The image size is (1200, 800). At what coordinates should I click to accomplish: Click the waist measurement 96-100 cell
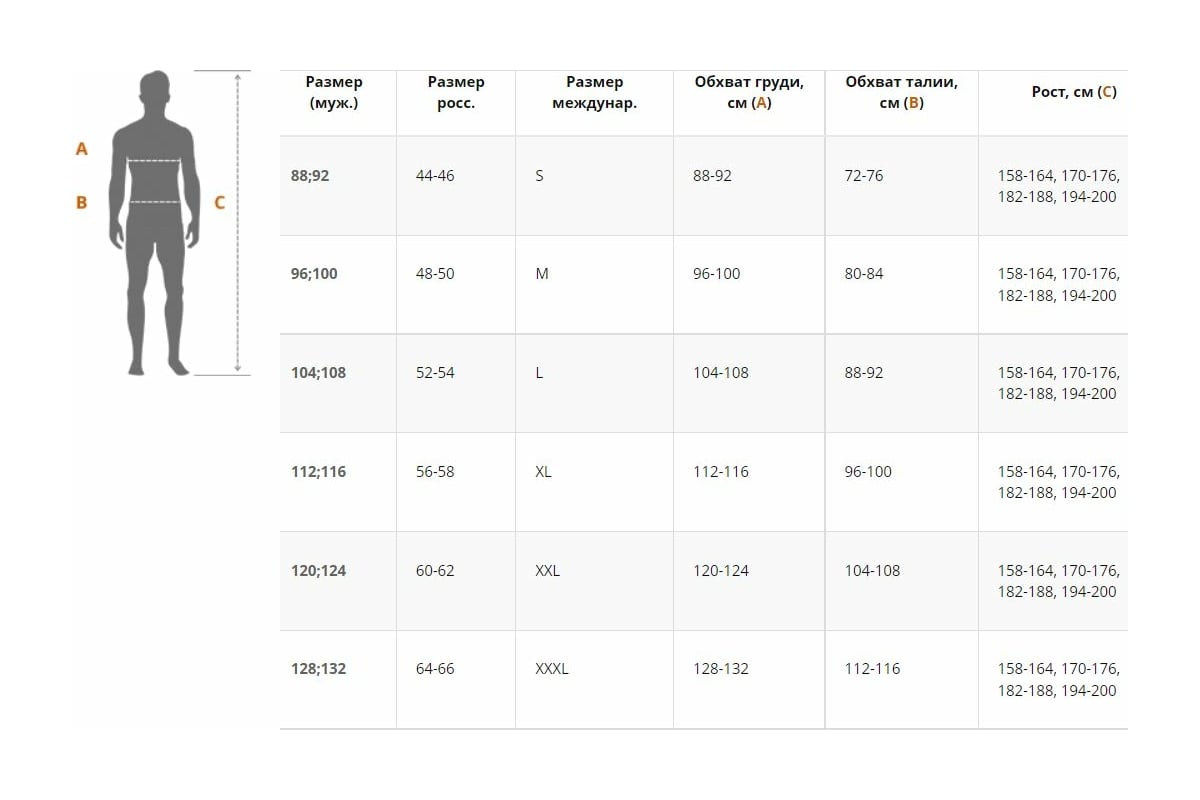point(868,472)
